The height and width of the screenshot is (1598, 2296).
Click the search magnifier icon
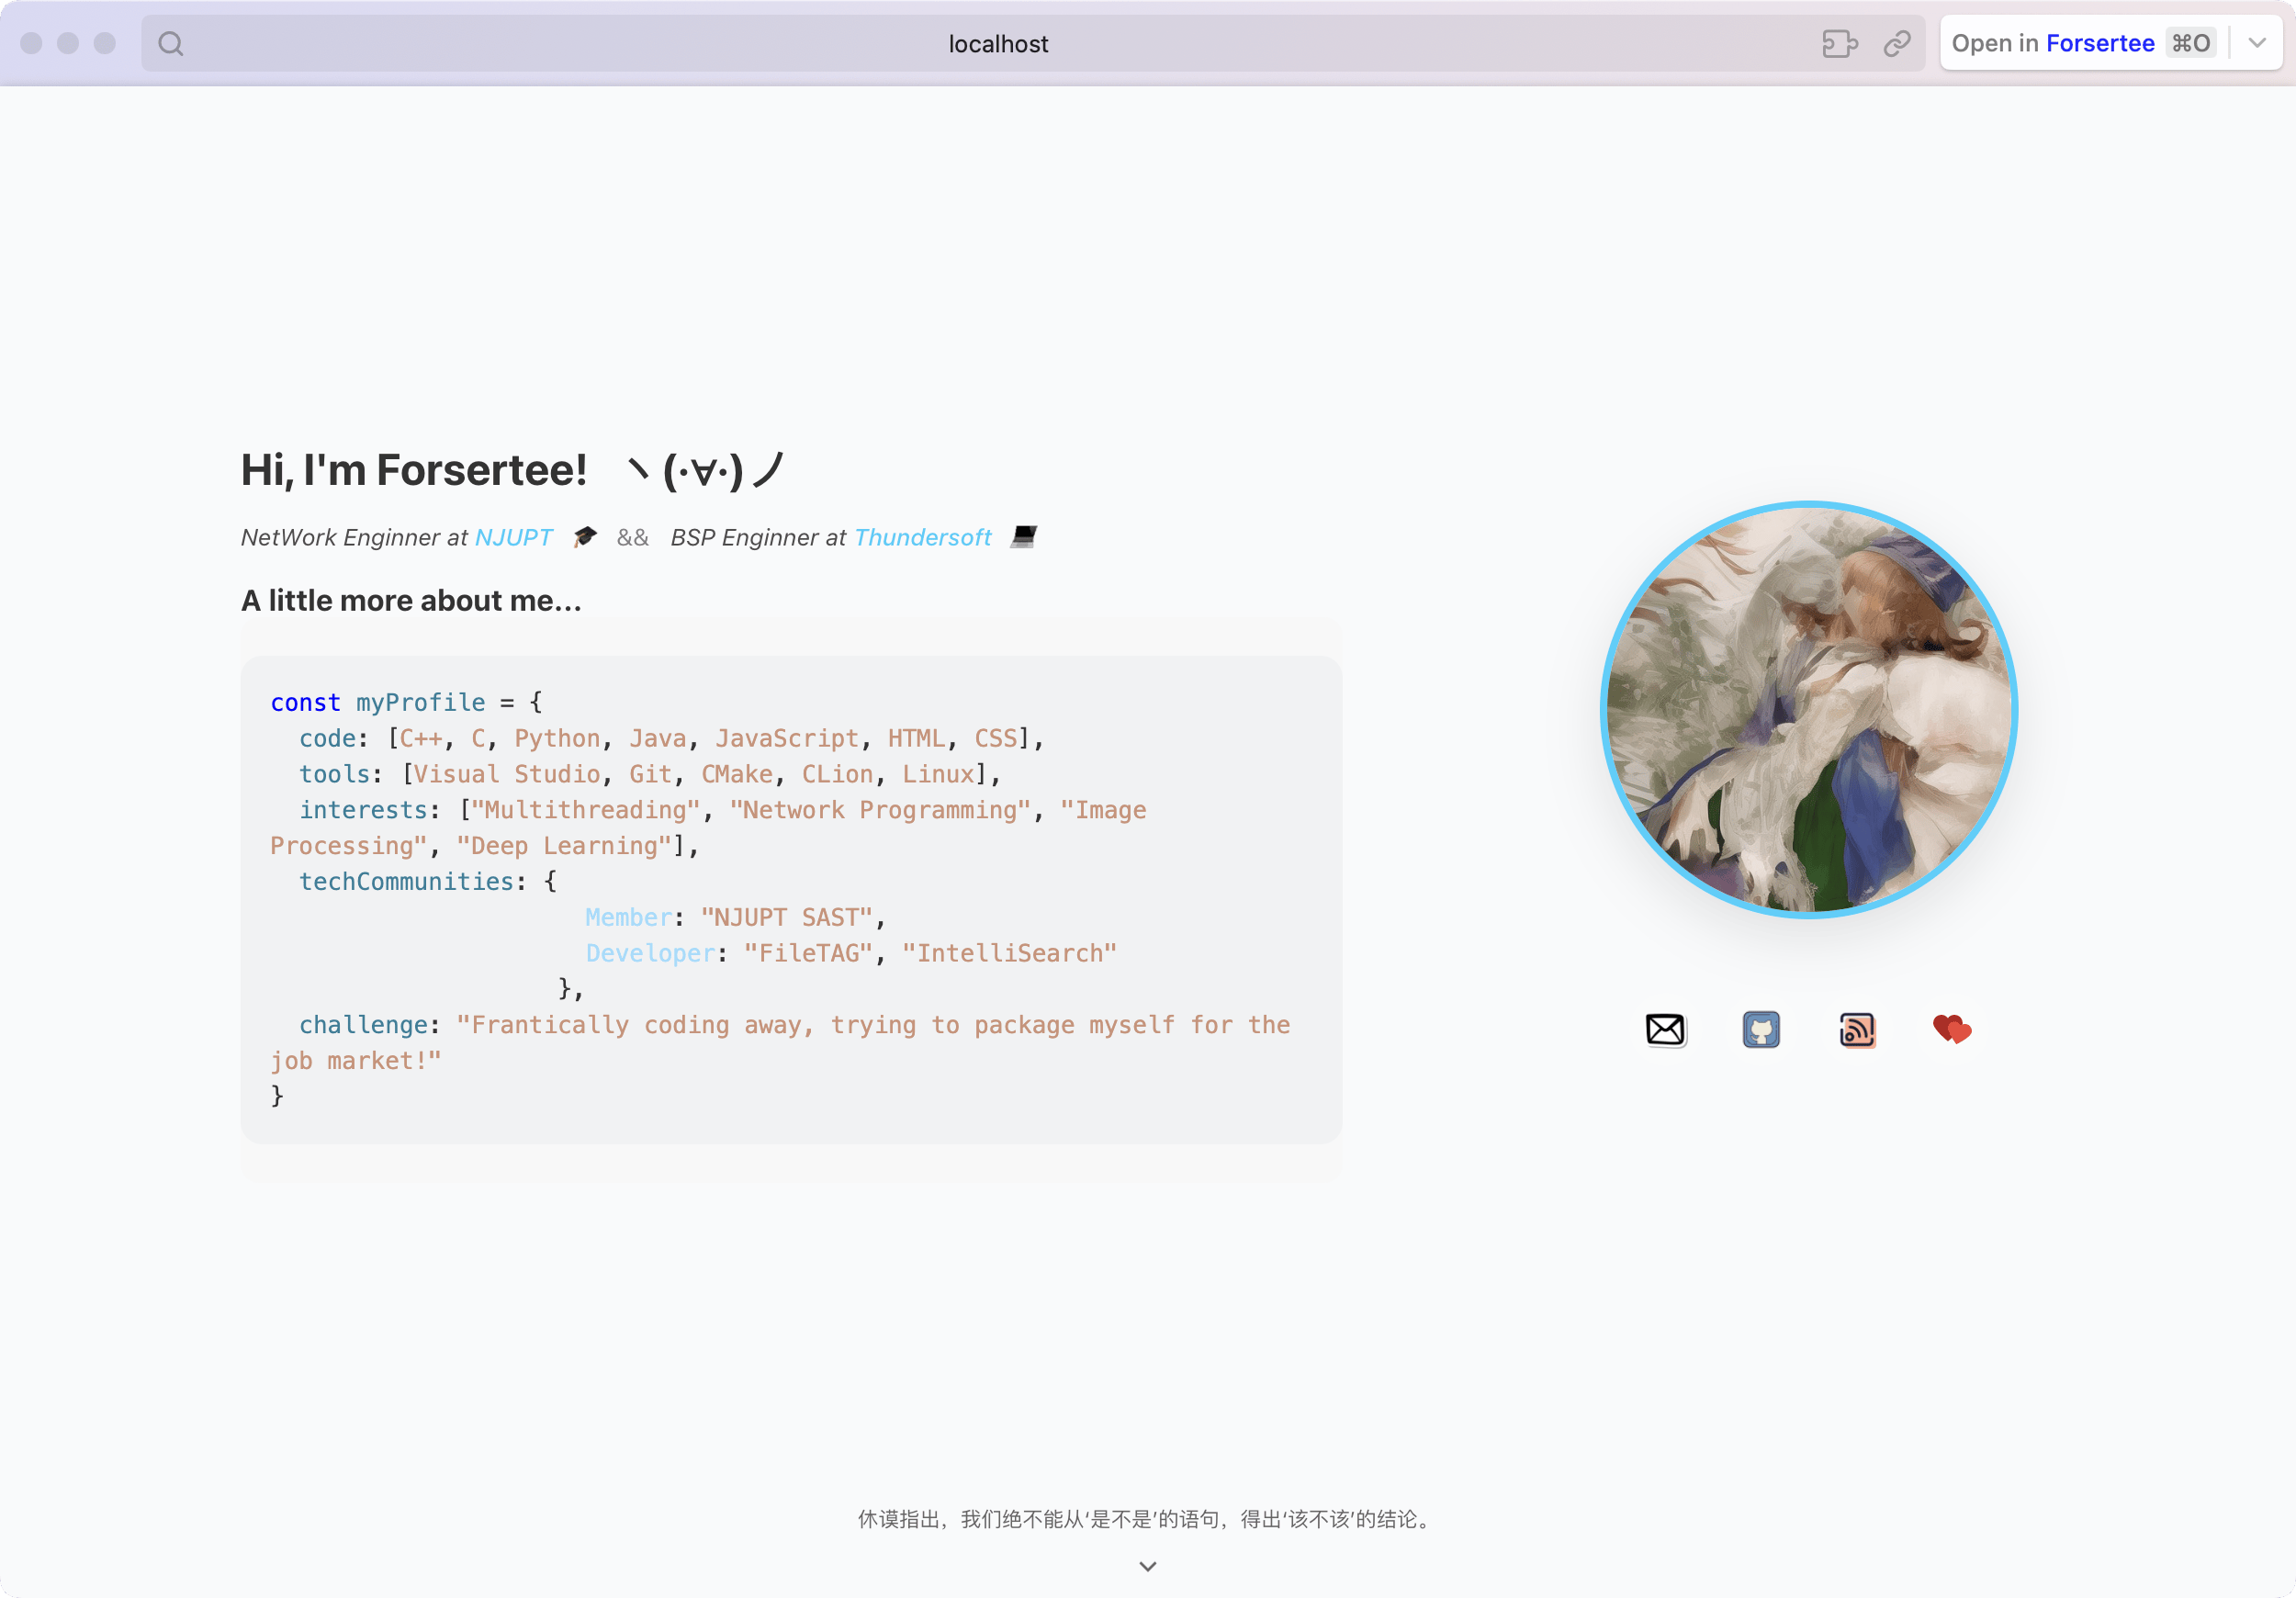tap(171, 44)
